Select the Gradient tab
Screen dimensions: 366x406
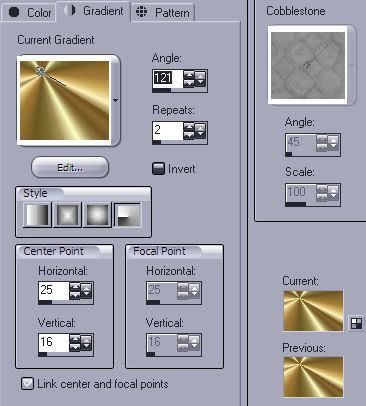tap(94, 11)
